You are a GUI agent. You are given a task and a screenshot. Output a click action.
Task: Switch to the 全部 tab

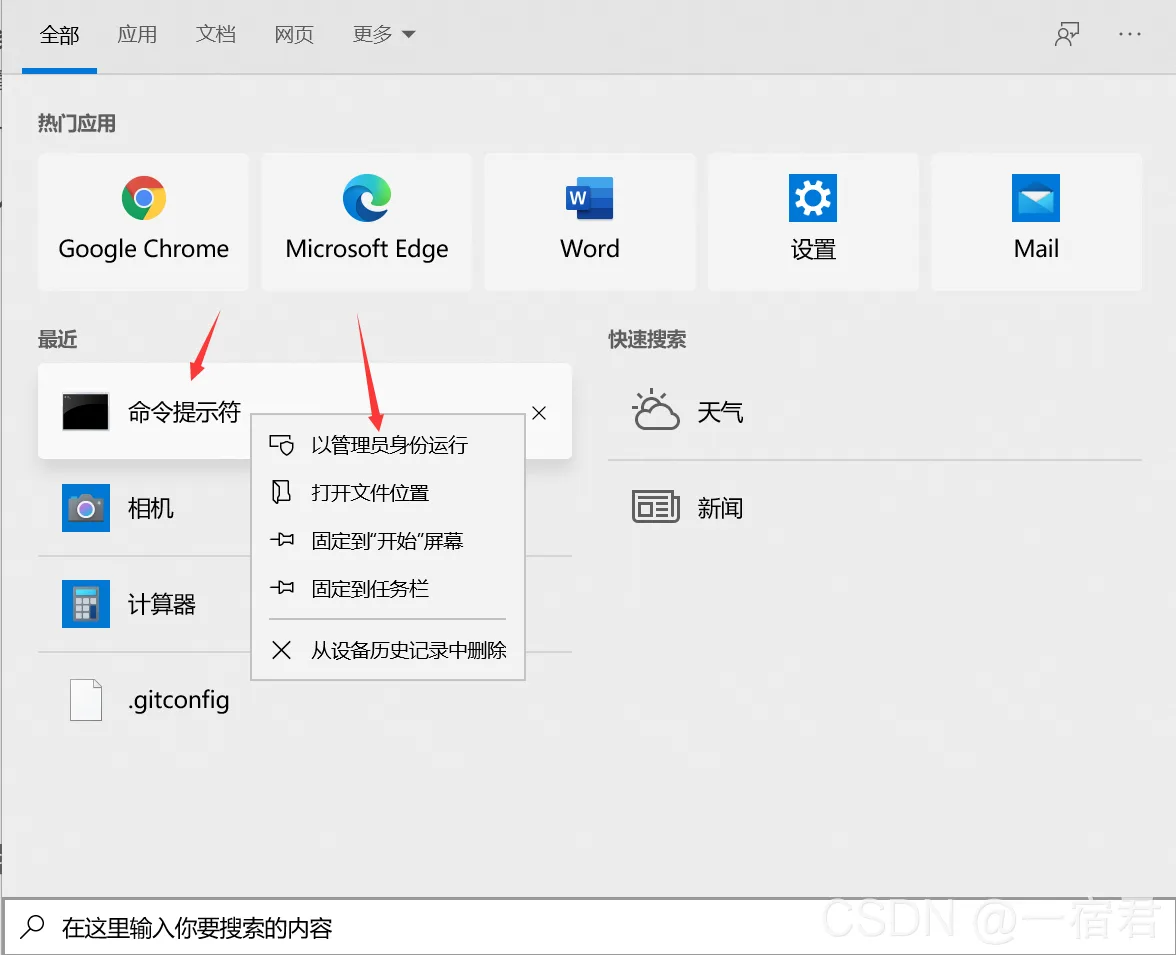59,35
